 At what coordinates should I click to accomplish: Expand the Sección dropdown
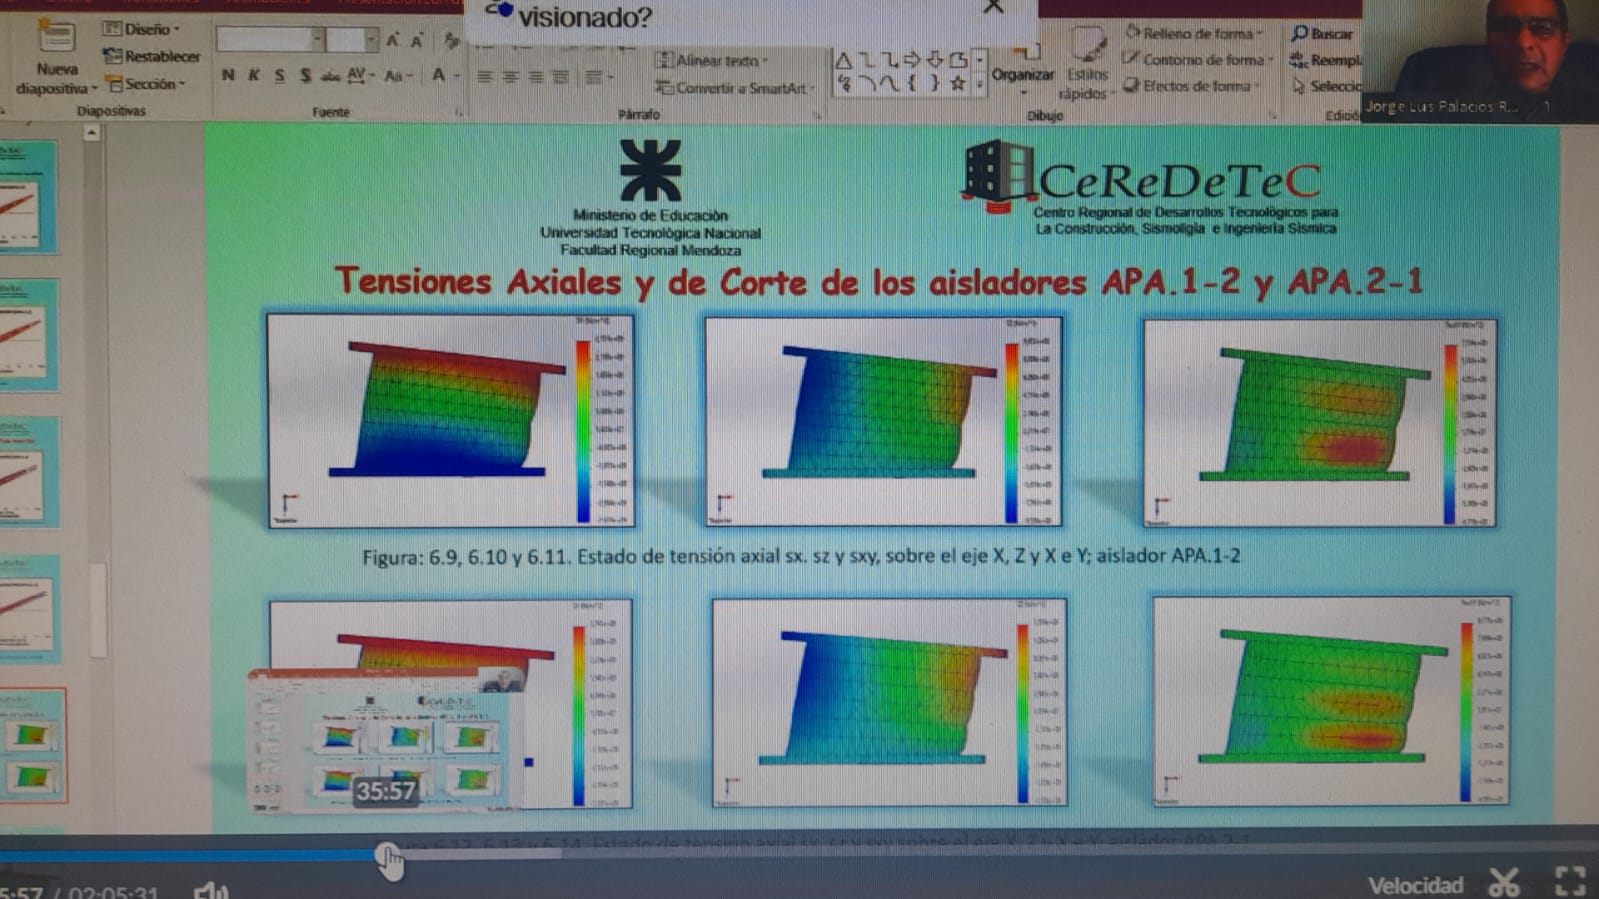[146, 84]
